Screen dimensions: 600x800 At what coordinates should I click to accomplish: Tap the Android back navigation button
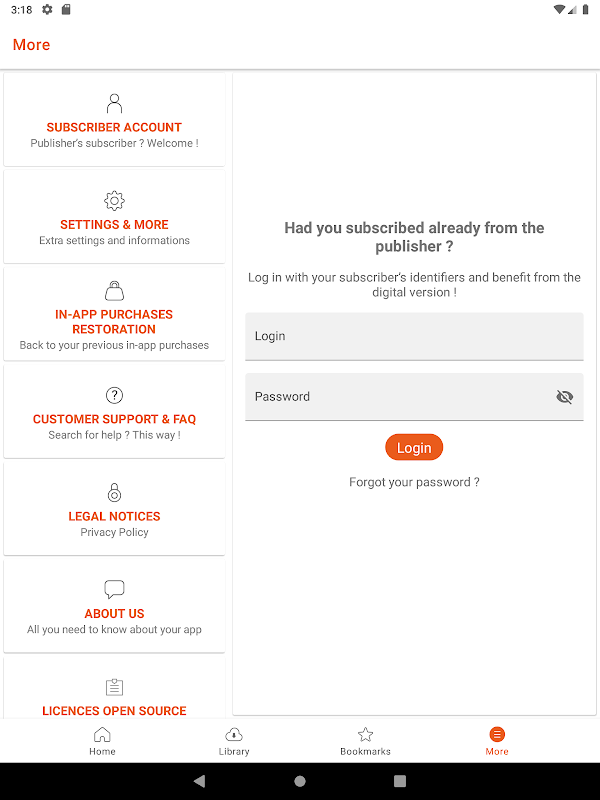point(199,781)
